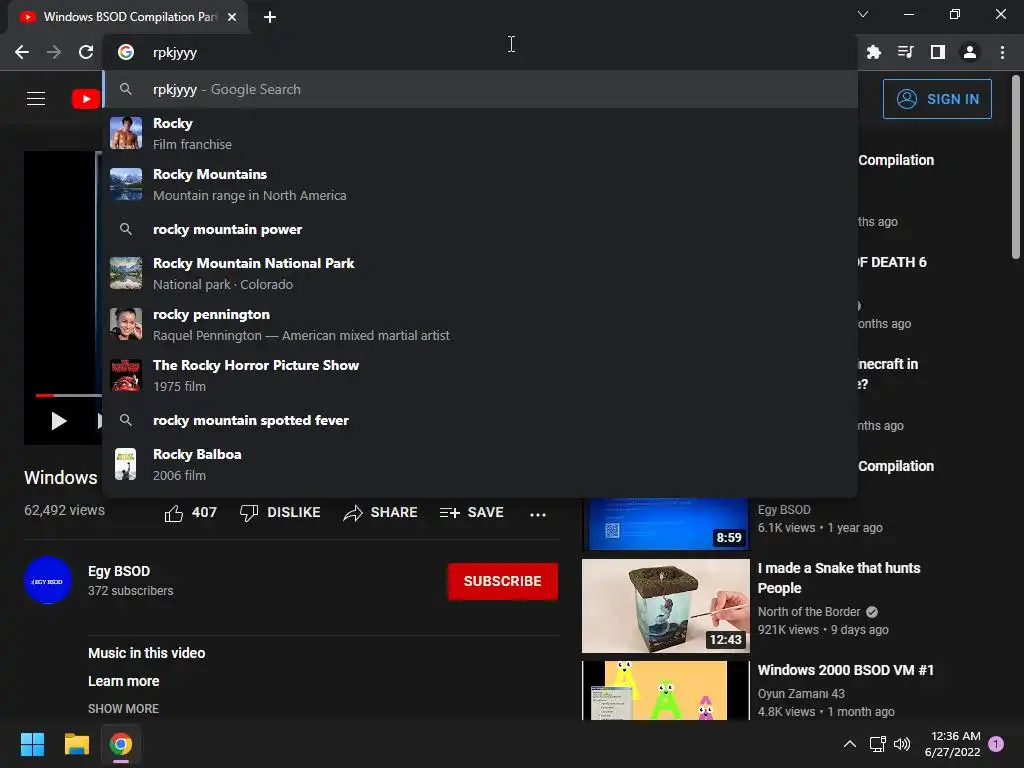Screen dimensions: 1024x768
Task: Go back to the previous page
Action: pyautogui.click(x=22, y=52)
